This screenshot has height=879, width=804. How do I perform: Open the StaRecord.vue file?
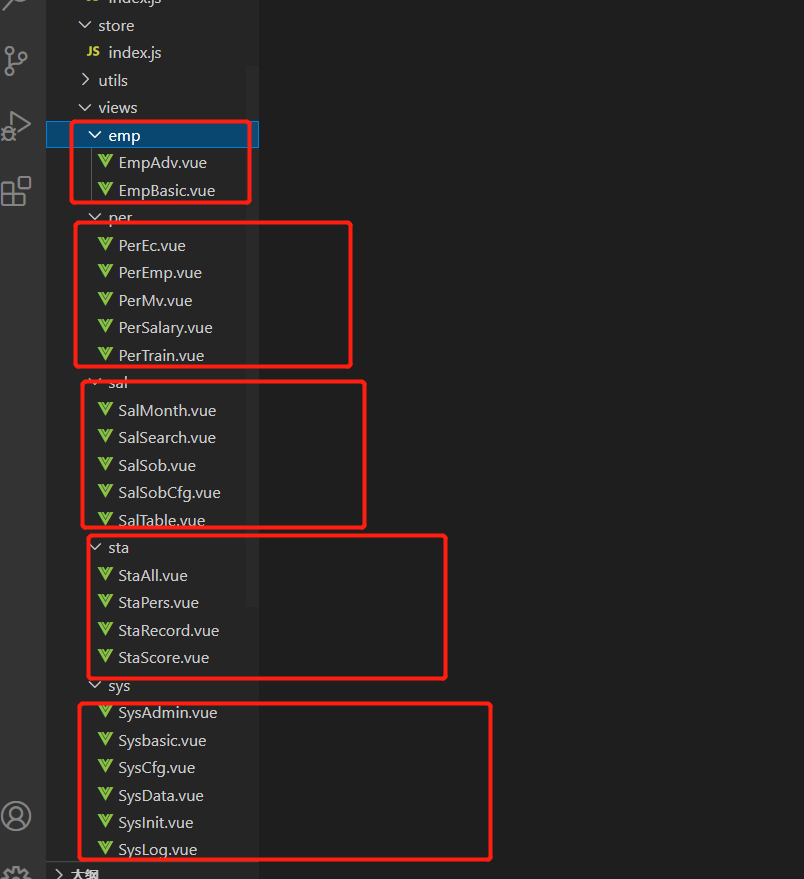[x=169, y=631]
